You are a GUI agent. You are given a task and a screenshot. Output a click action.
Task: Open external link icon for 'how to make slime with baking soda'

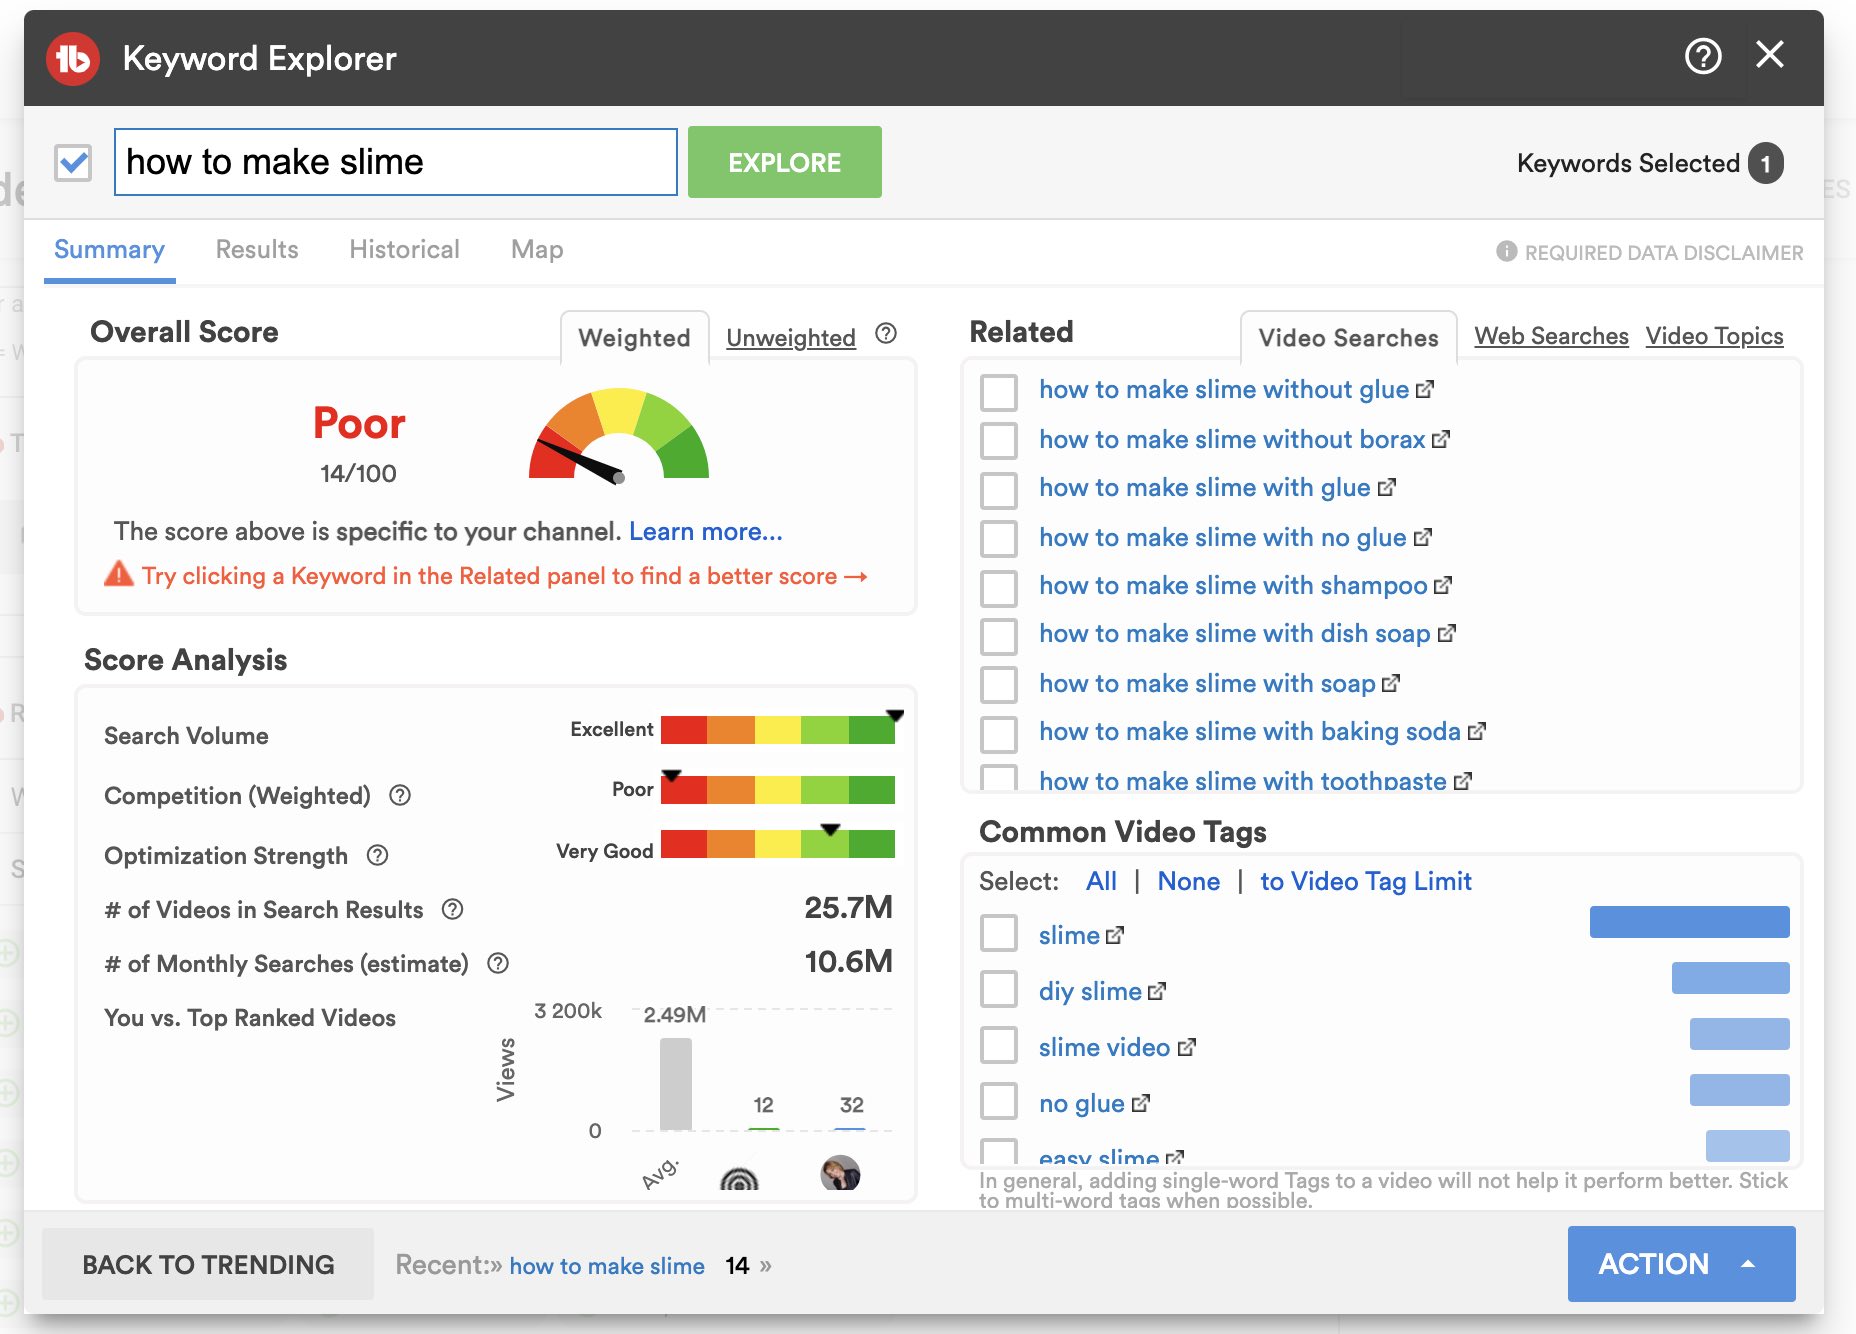point(1477,731)
